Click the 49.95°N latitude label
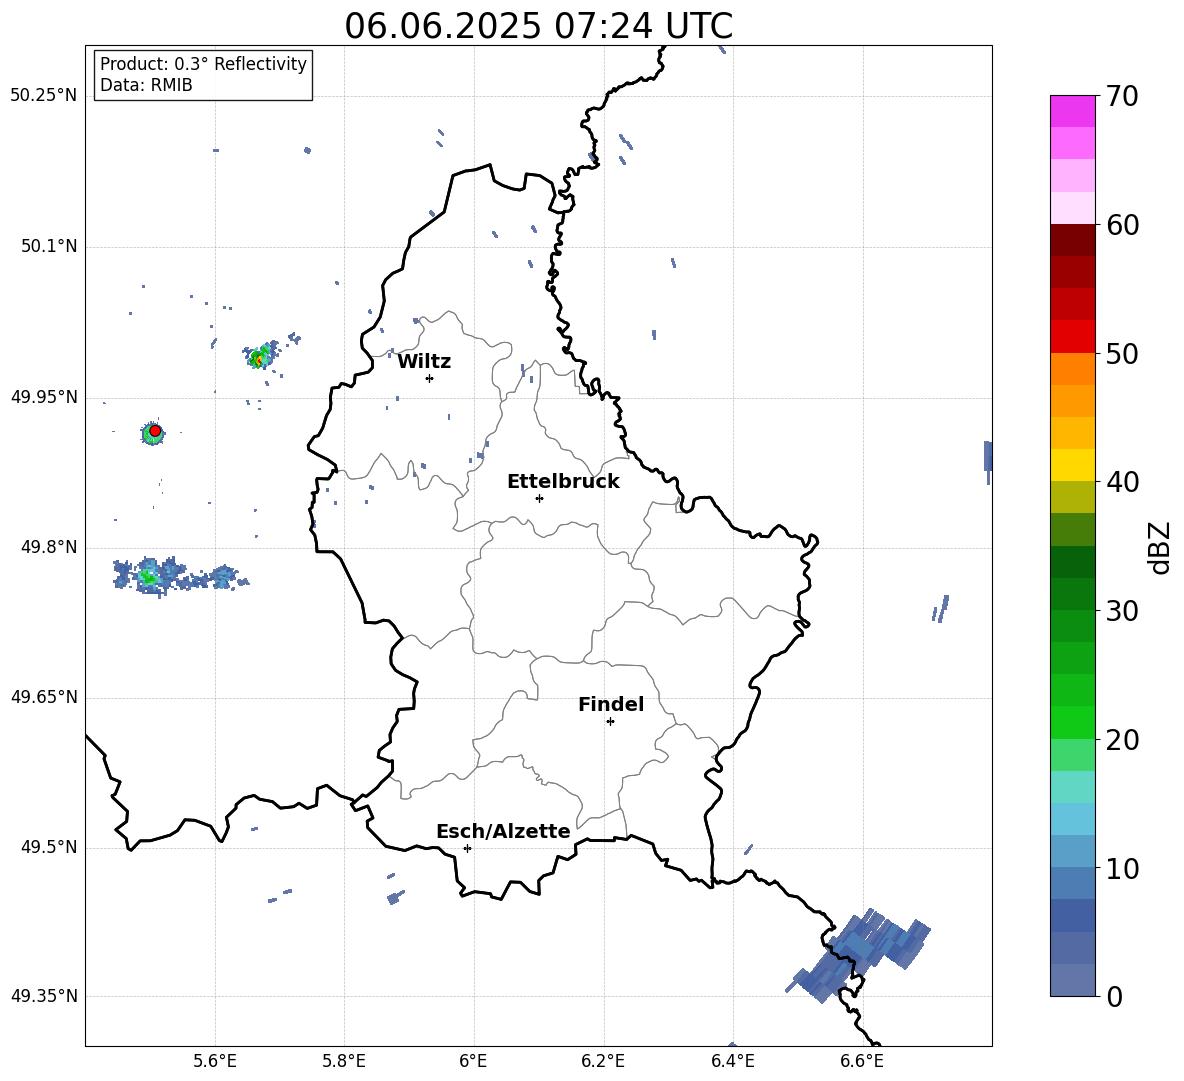1184x1081 pixels. (44, 397)
